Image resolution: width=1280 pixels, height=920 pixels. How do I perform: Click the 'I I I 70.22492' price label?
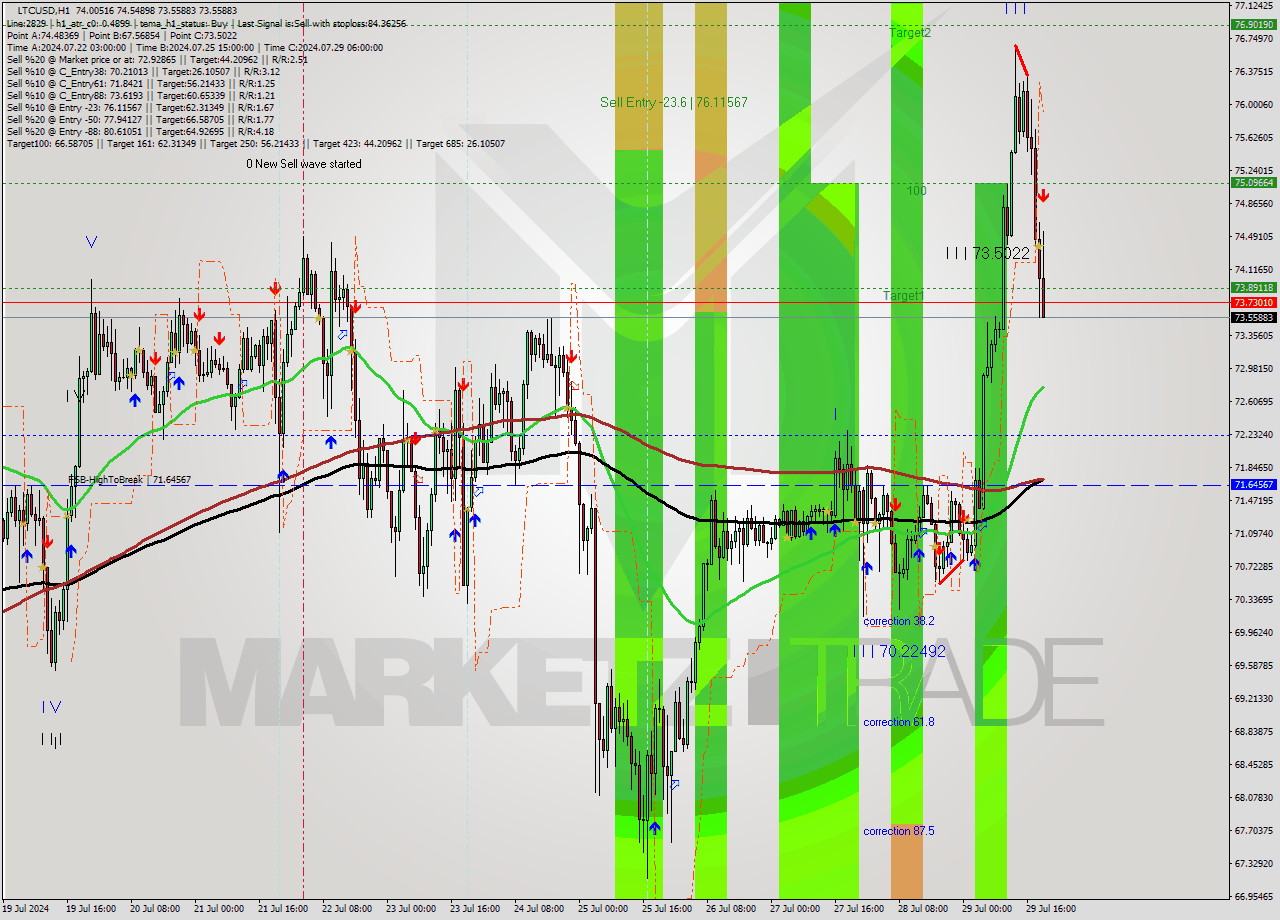point(899,651)
